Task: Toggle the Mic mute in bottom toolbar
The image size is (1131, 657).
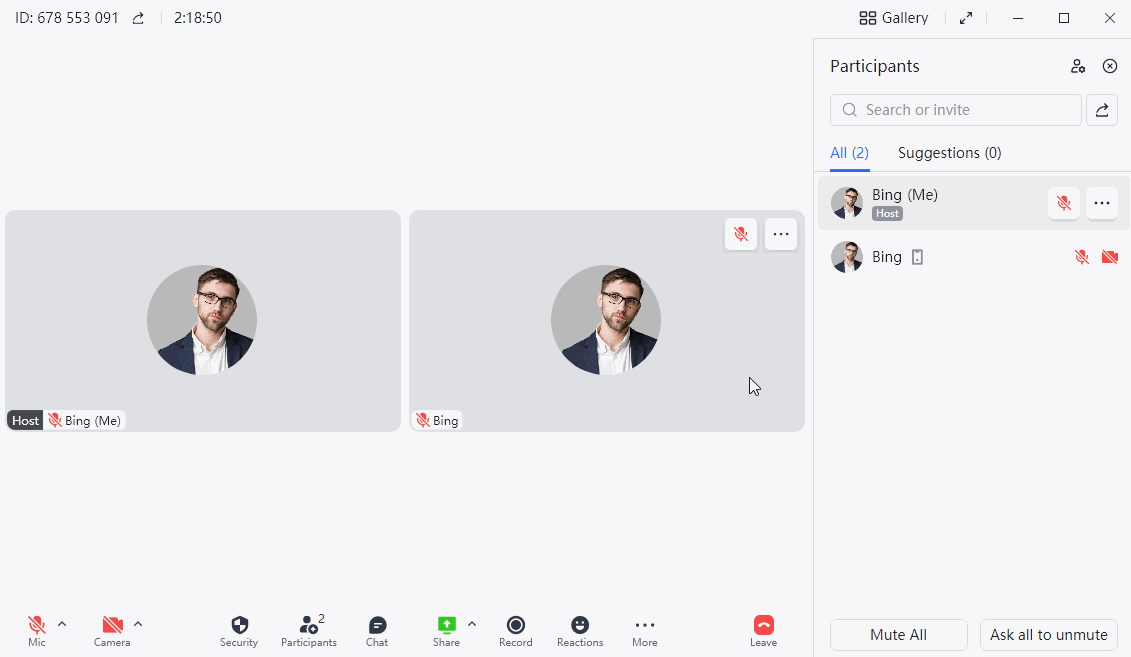Action: tap(36, 625)
